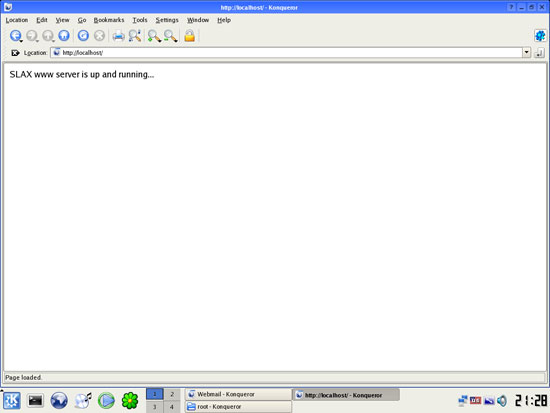Open the Go menu
This screenshot has width=550, height=413.
point(82,20)
